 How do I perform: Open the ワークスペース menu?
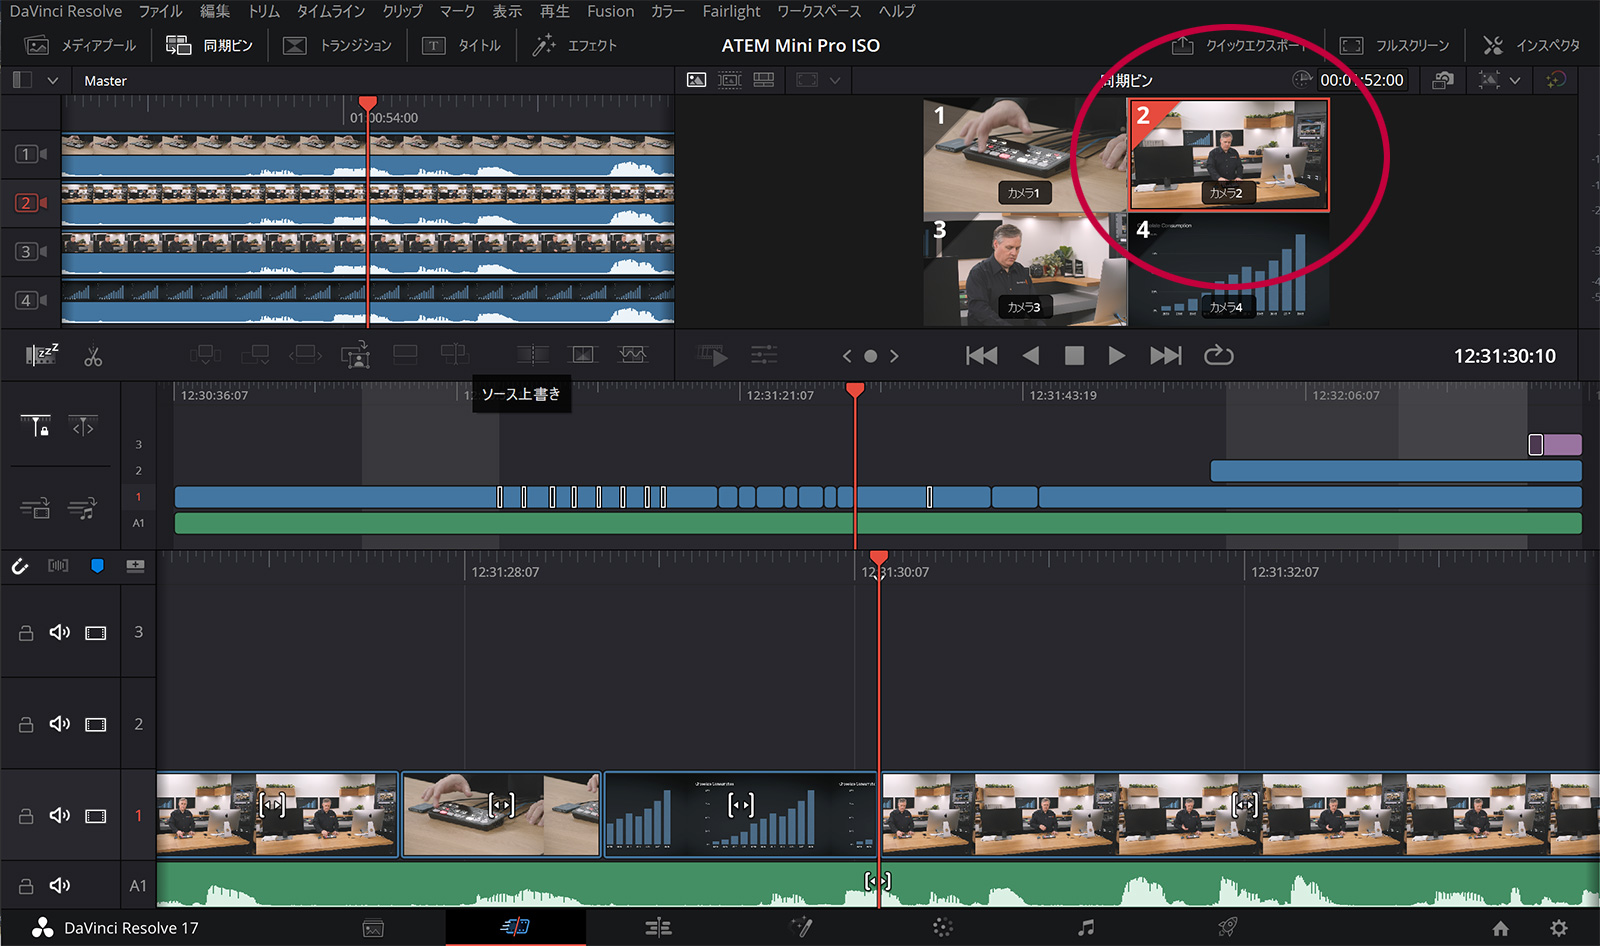click(x=819, y=11)
